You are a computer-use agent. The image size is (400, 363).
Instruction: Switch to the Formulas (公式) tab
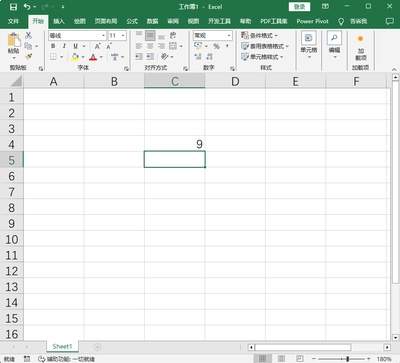tap(132, 21)
